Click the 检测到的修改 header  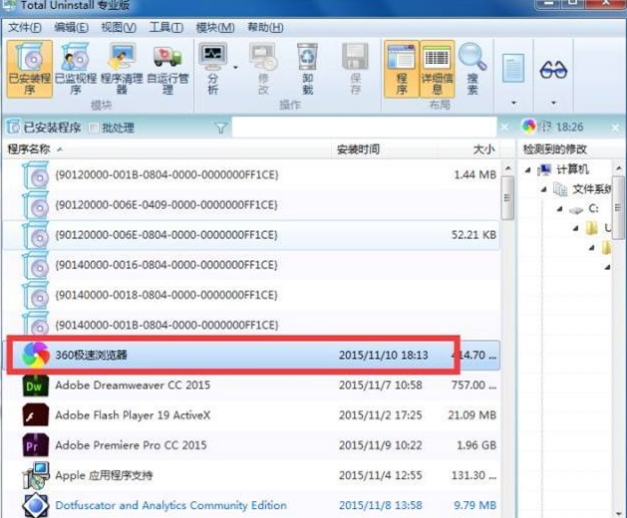click(555, 149)
